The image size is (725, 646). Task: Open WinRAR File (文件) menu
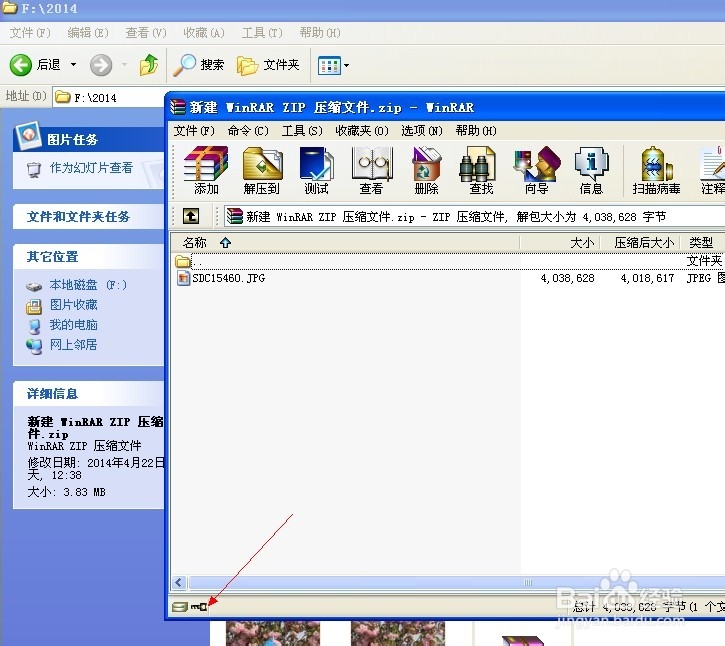[x=194, y=131]
